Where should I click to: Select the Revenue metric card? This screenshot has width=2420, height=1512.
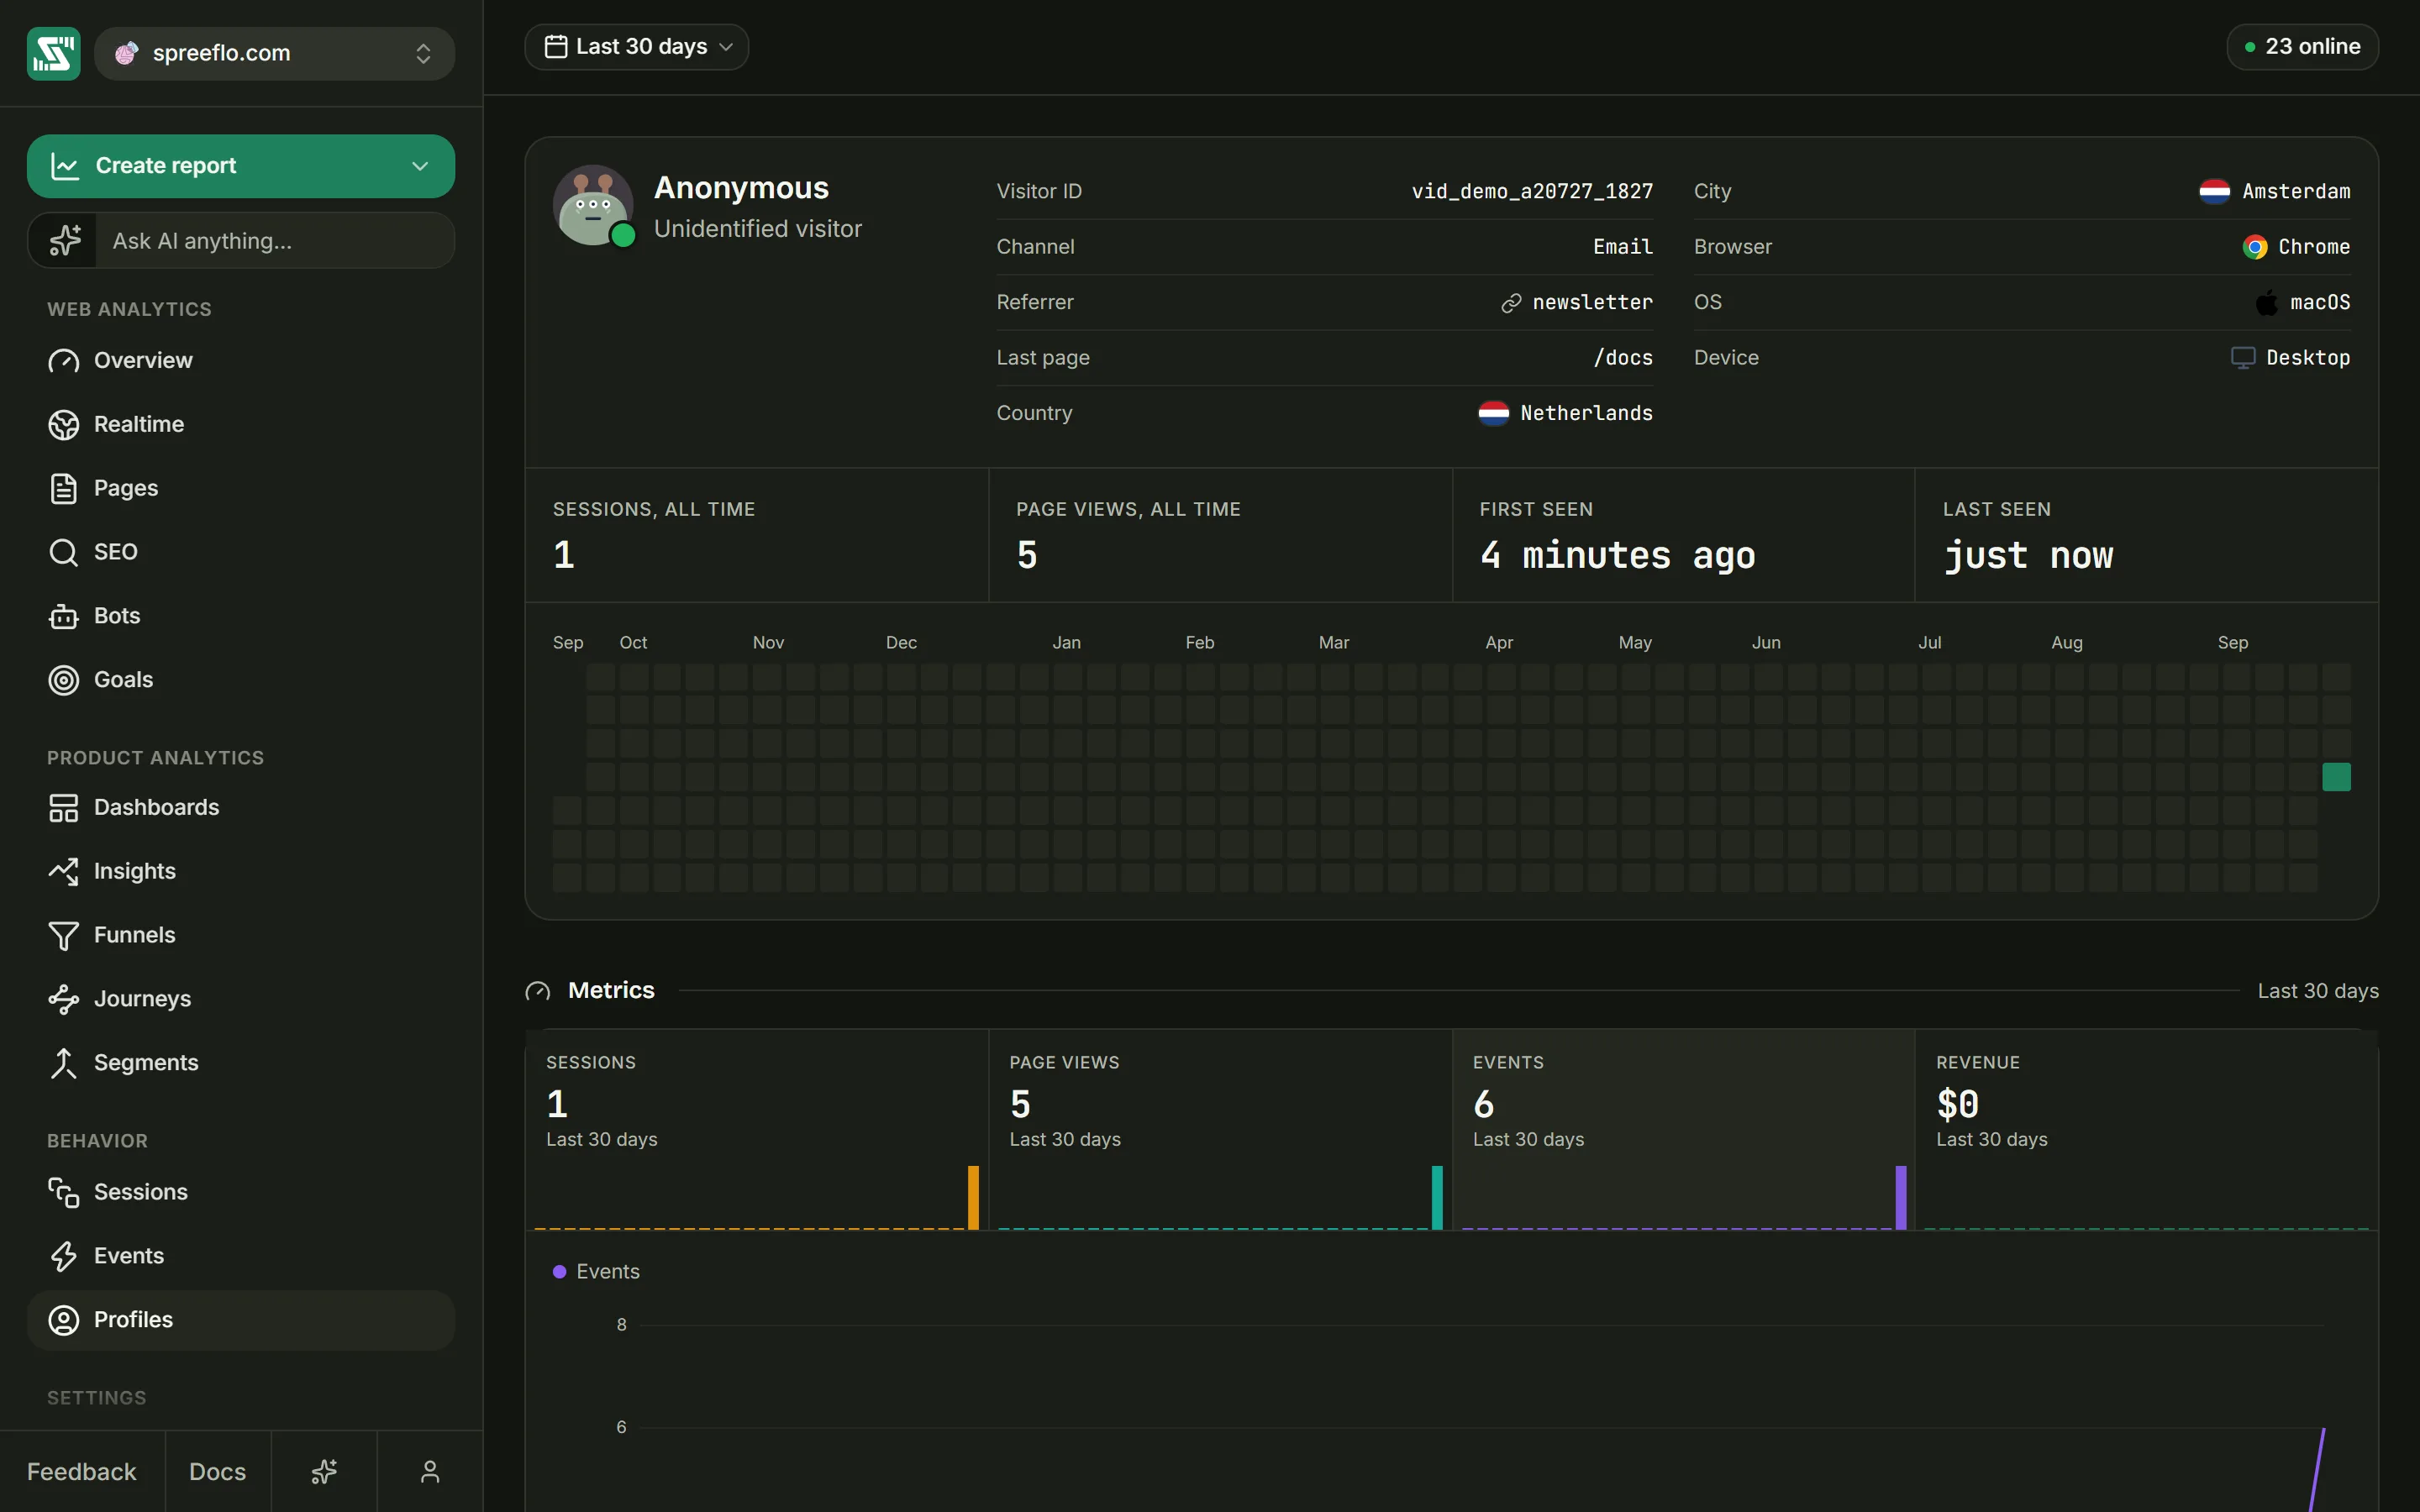2146,1130
